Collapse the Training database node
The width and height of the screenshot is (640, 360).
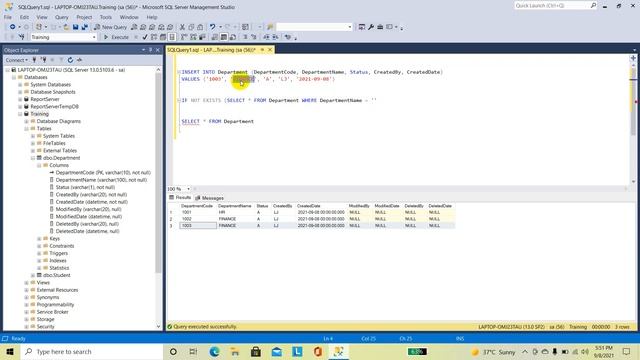(x=20, y=114)
